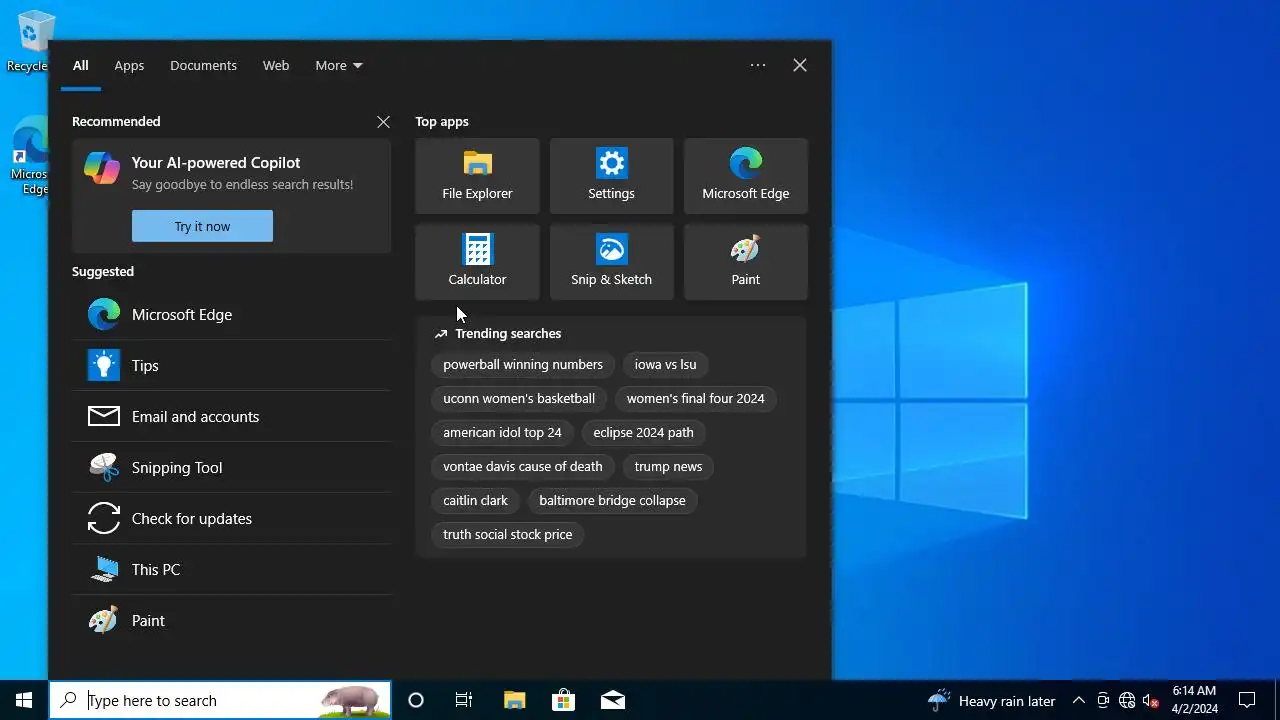Image resolution: width=1280 pixels, height=720 pixels.
Task: Search uconn women's basketball trend
Action: pos(519,399)
